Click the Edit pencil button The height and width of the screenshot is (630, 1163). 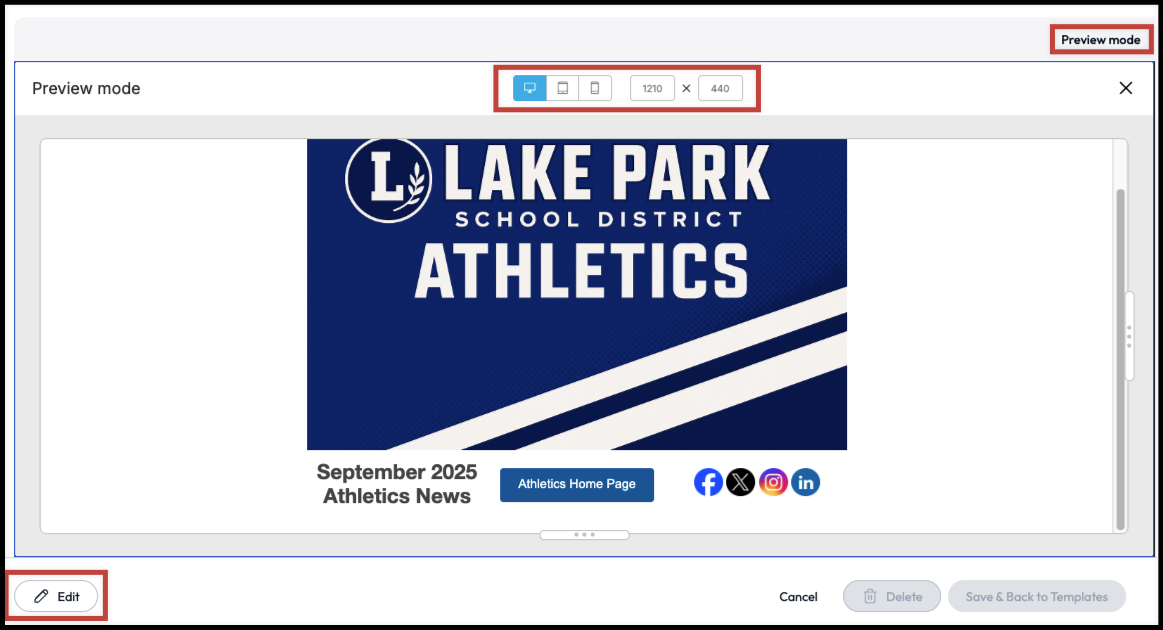[56, 597]
